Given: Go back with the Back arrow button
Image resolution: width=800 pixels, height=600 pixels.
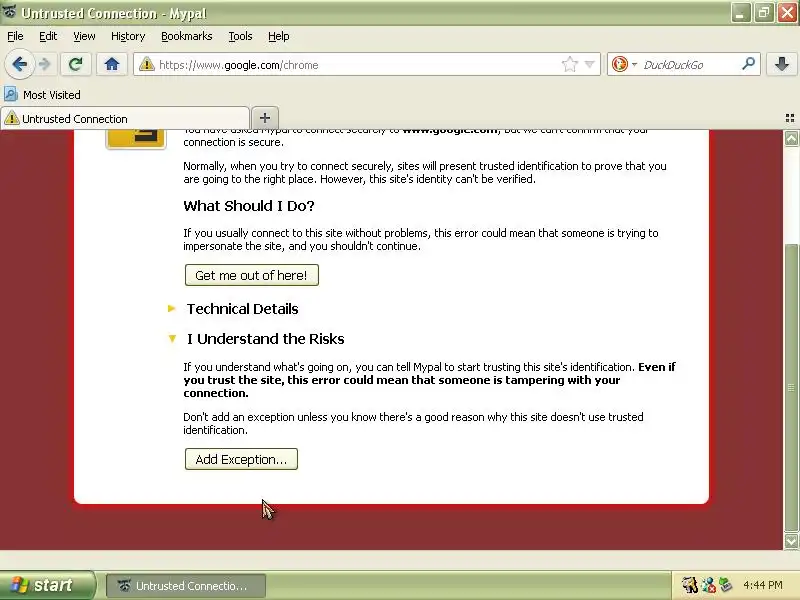Looking at the screenshot, I should 19,65.
